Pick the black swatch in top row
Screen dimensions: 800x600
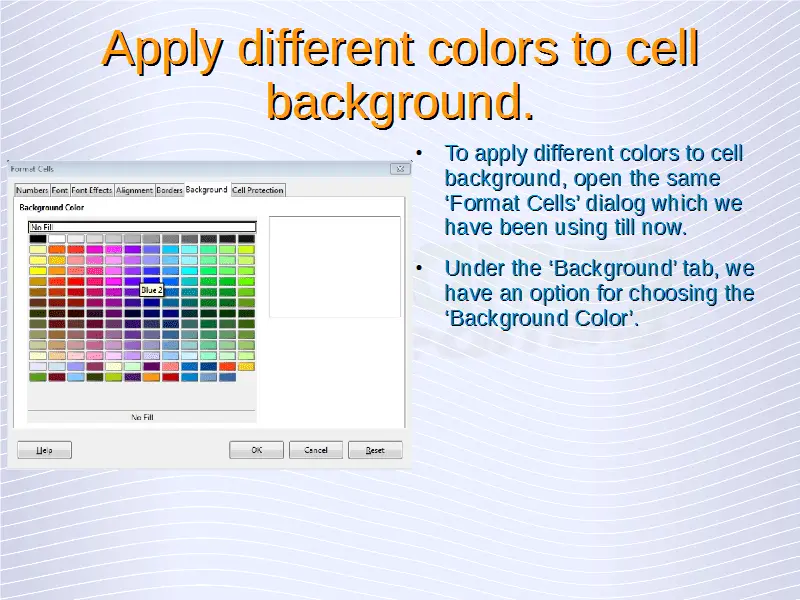(38, 239)
